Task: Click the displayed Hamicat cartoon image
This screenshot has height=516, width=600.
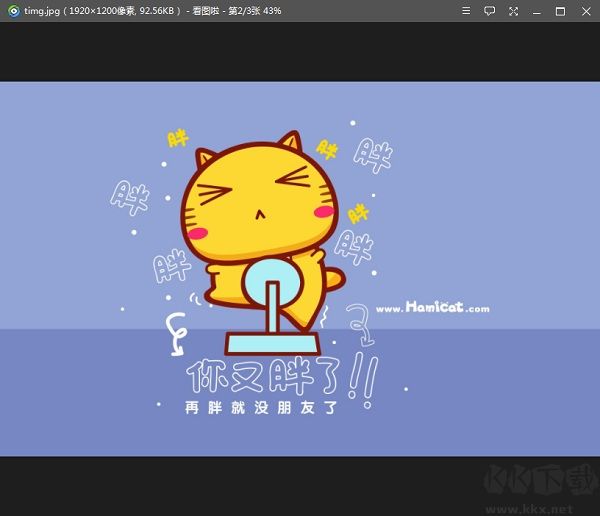Action: (x=300, y=269)
